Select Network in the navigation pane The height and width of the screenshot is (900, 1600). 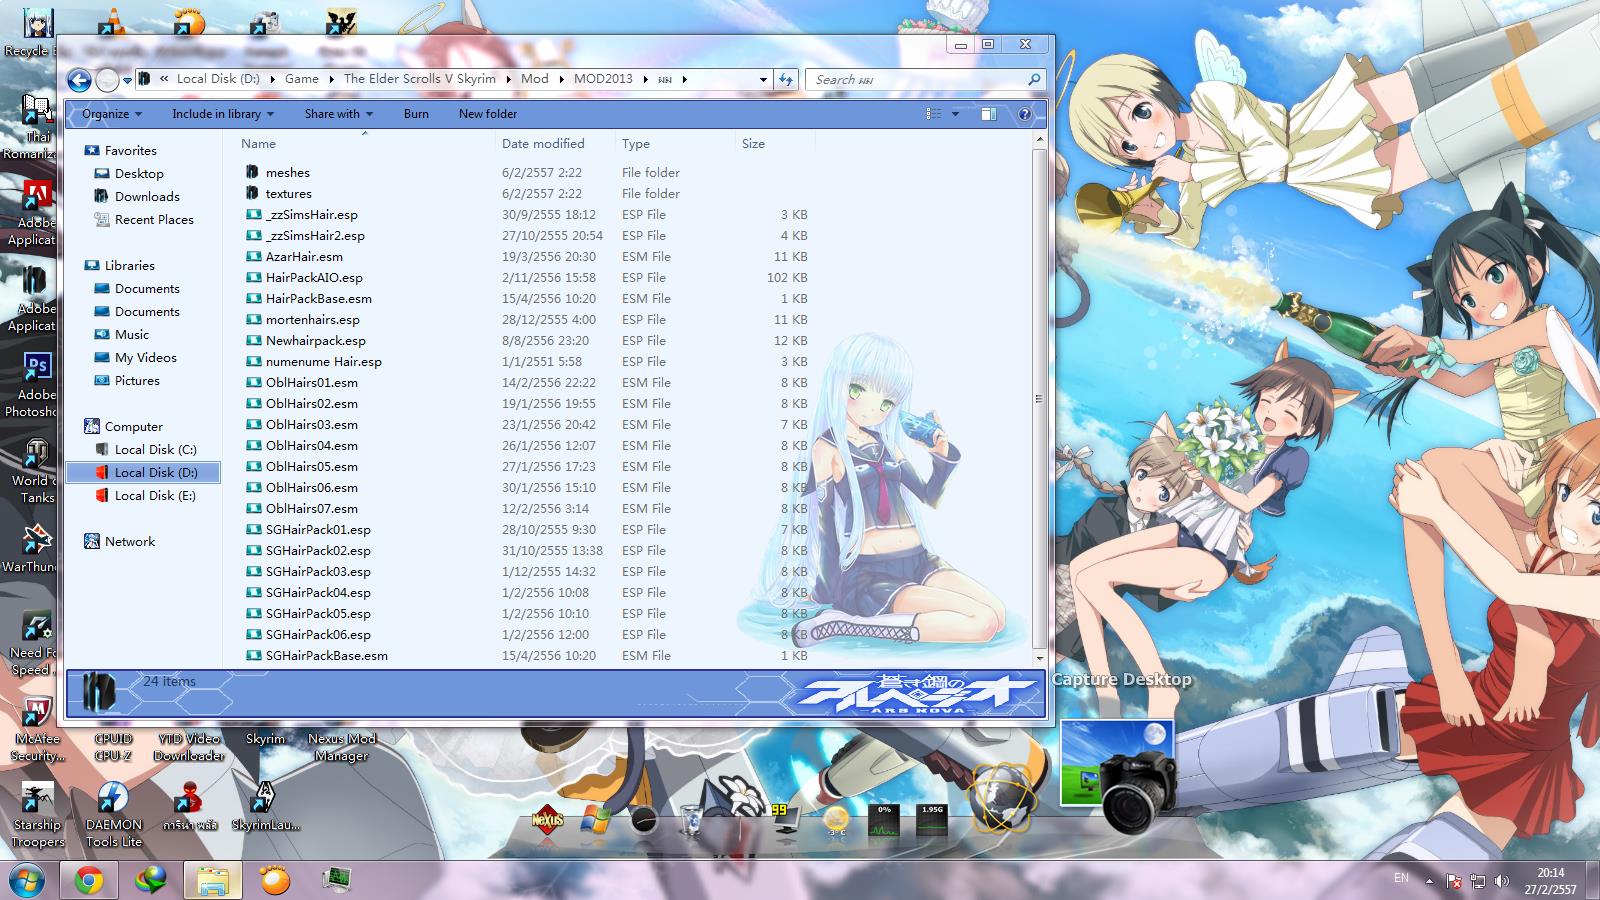[x=130, y=542]
